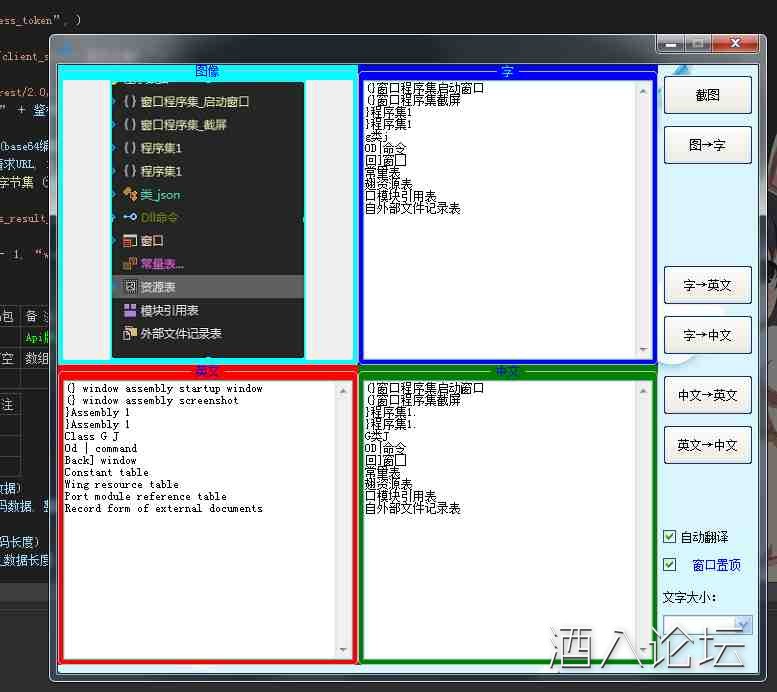The height and width of the screenshot is (692, 777).
Task: Toggle the 窗口置顶 checkbox
Action: click(670, 565)
